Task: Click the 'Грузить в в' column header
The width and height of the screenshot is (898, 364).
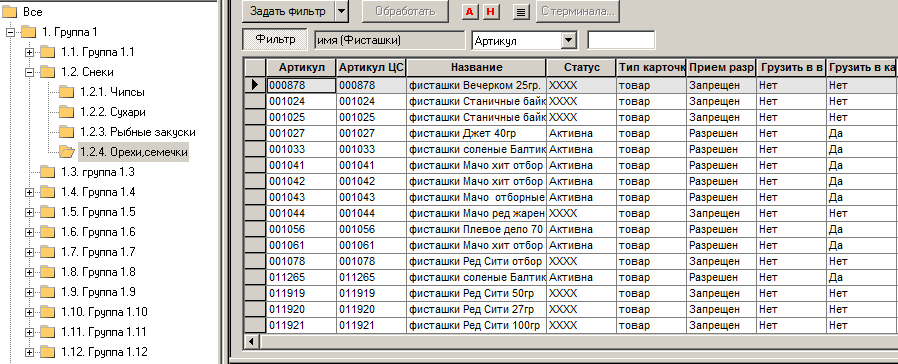Action: [x=791, y=68]
